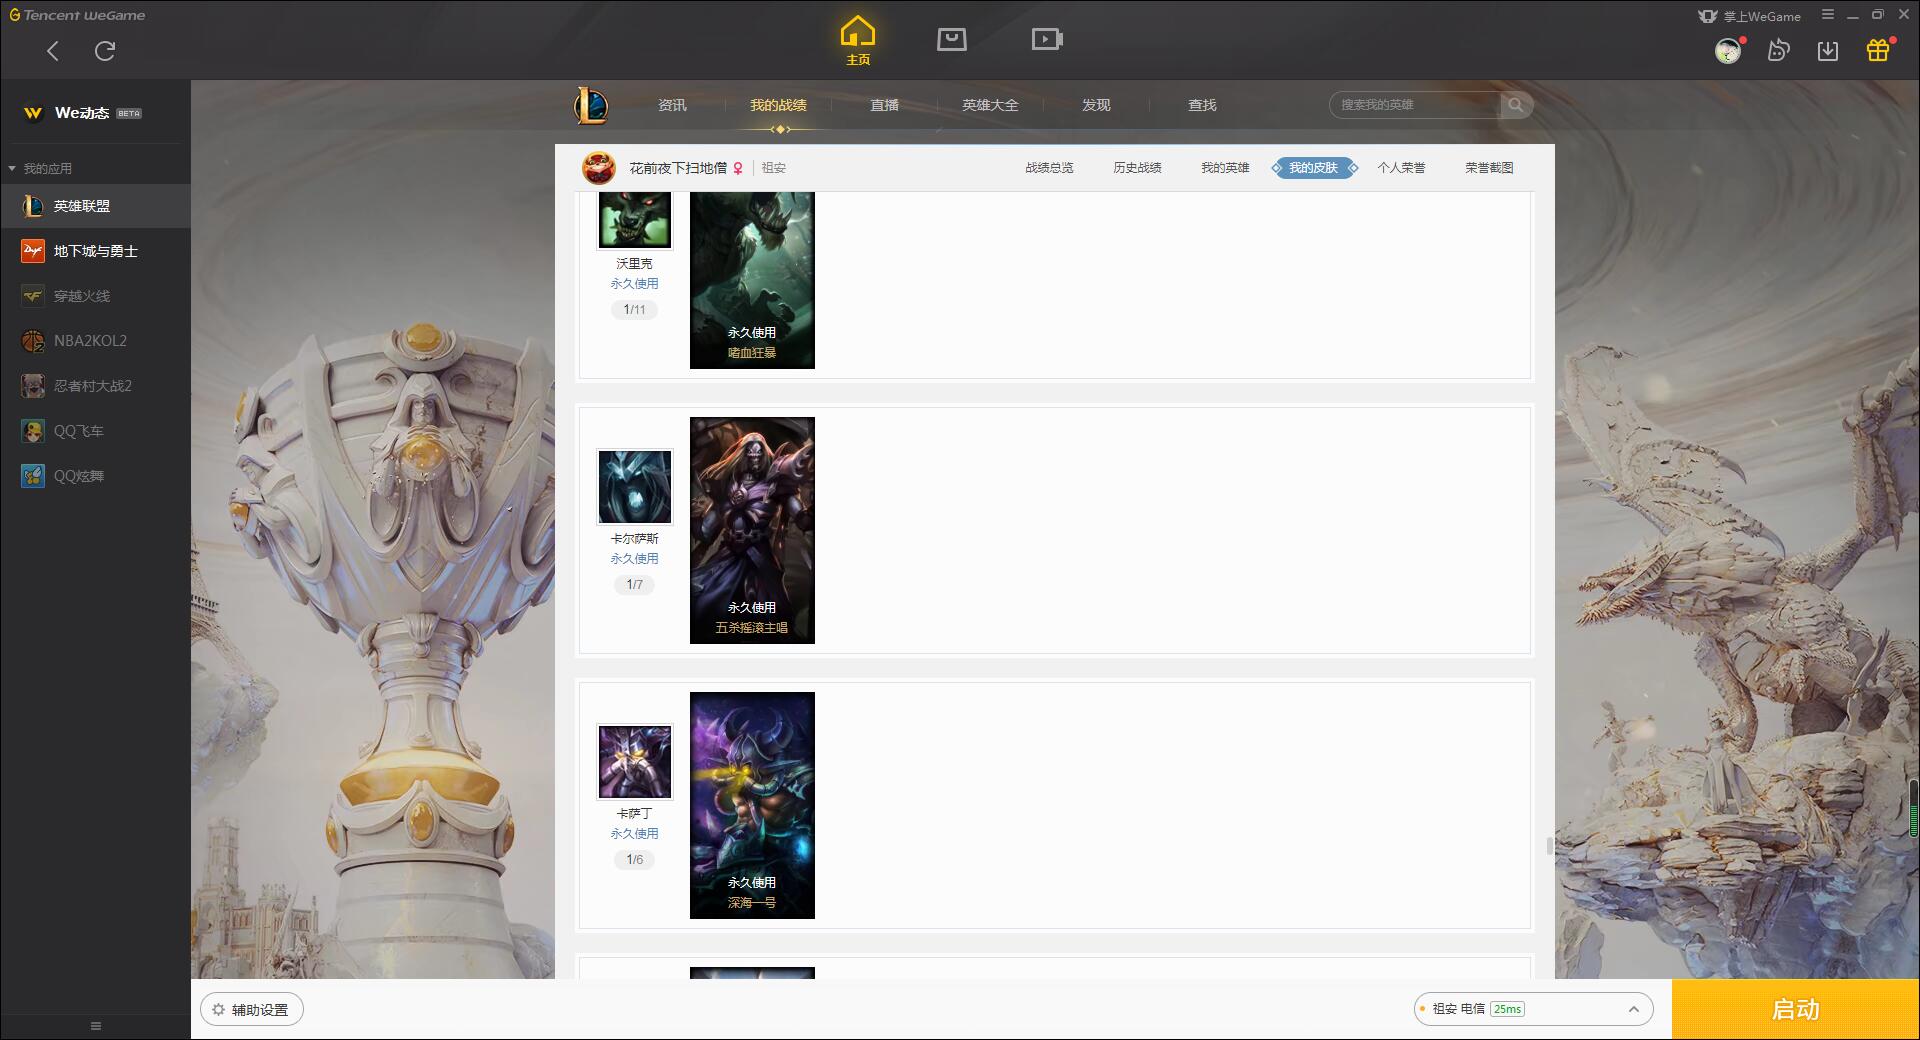Click the 卡萨丁 champion portrait
Image resolution: width=1920 pixels, height=1040 pixels.
635,762
